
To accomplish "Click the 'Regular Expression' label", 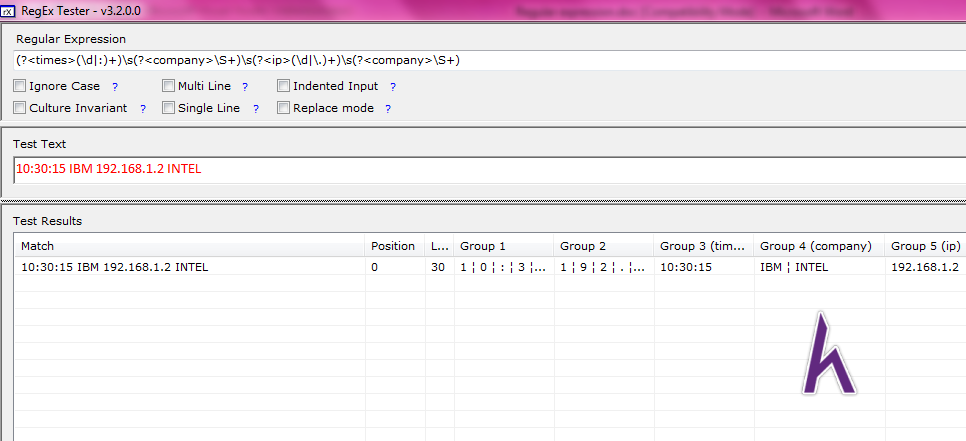I will coord(71,39).
